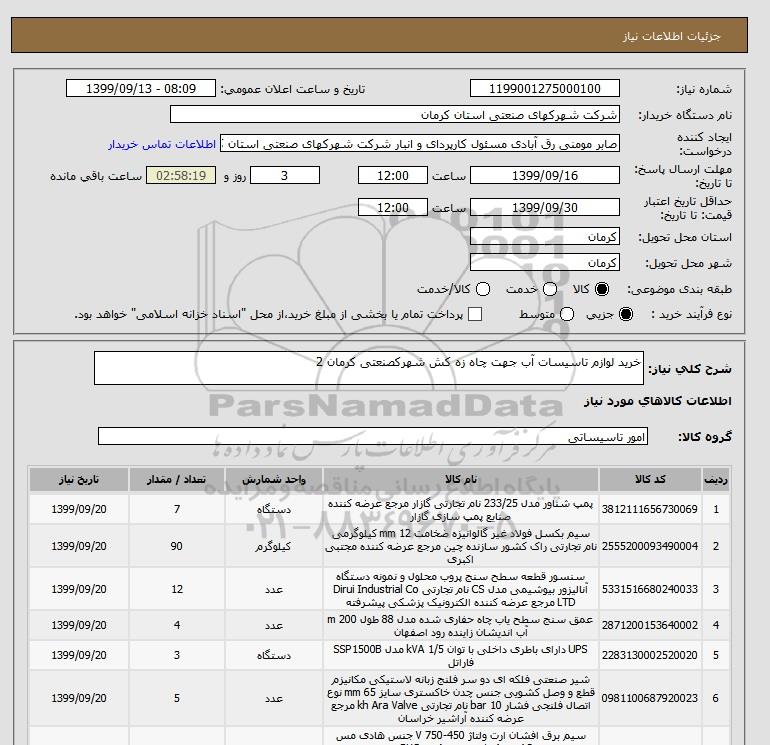Click need date 1399/09/20 in row 1

click(x=79, y=509)
